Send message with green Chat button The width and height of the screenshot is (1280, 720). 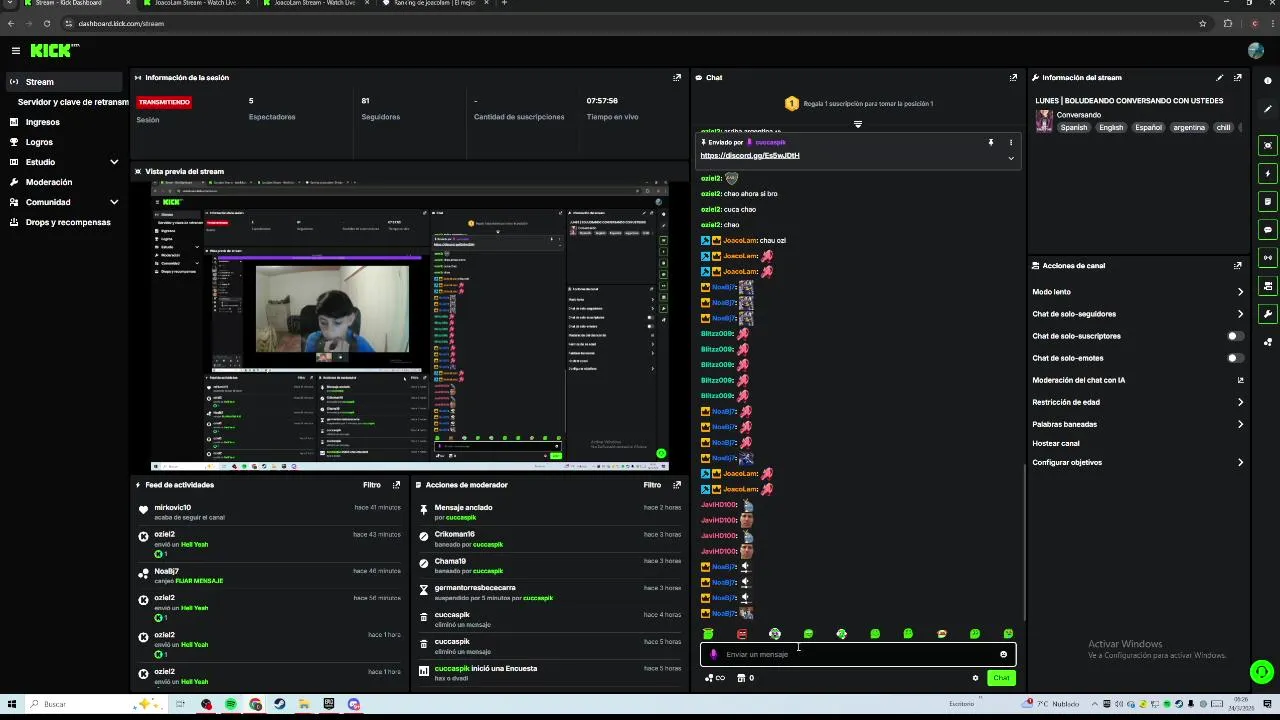pyautogui.click(x=1001, y=678)
